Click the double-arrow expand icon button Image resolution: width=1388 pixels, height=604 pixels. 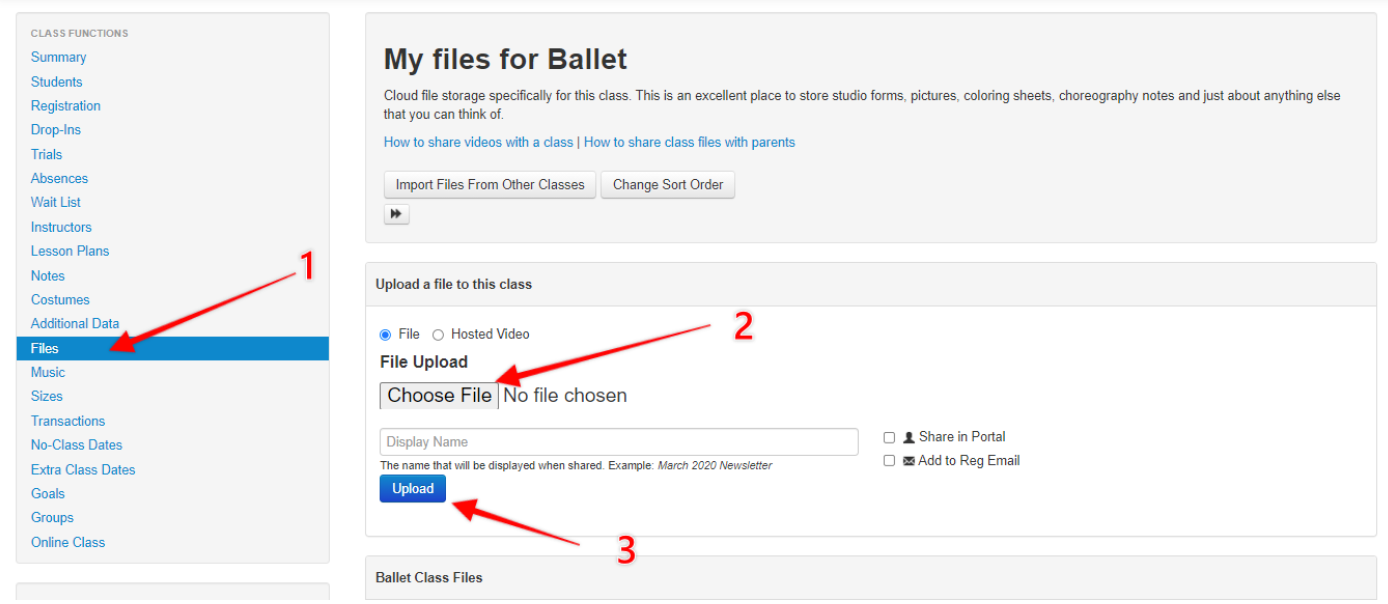click(x=397, y=214)
